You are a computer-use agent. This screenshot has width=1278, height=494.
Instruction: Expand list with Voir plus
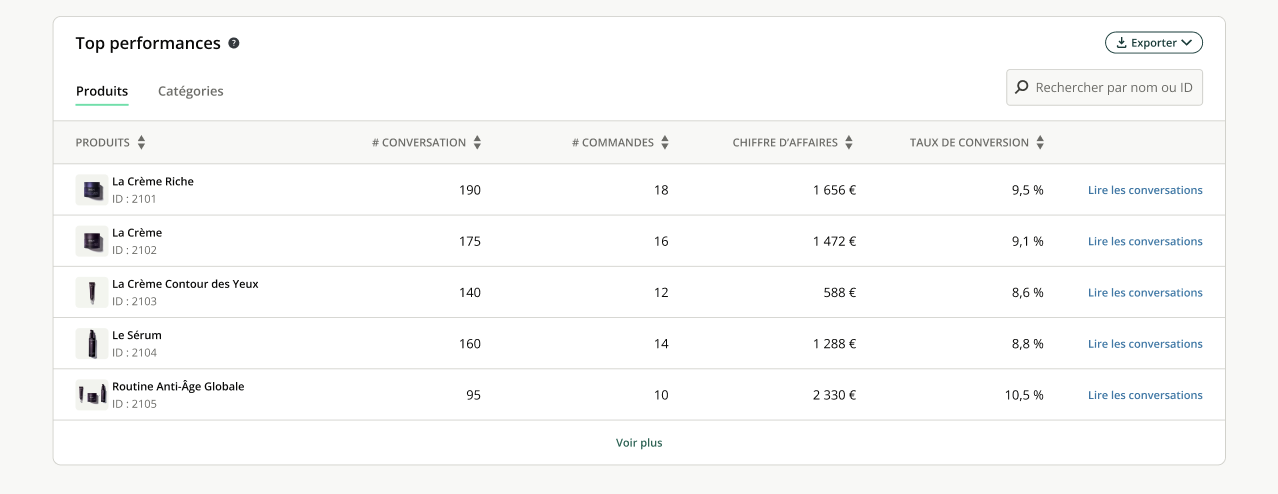pos(639,443)
